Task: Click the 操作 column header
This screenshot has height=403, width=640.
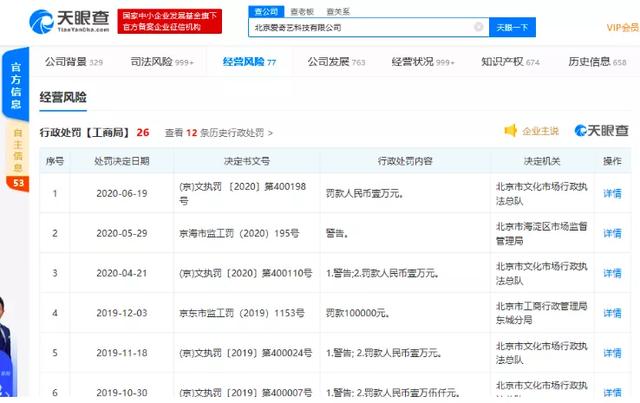Action: pyautogui.click(x=612, y=161)
